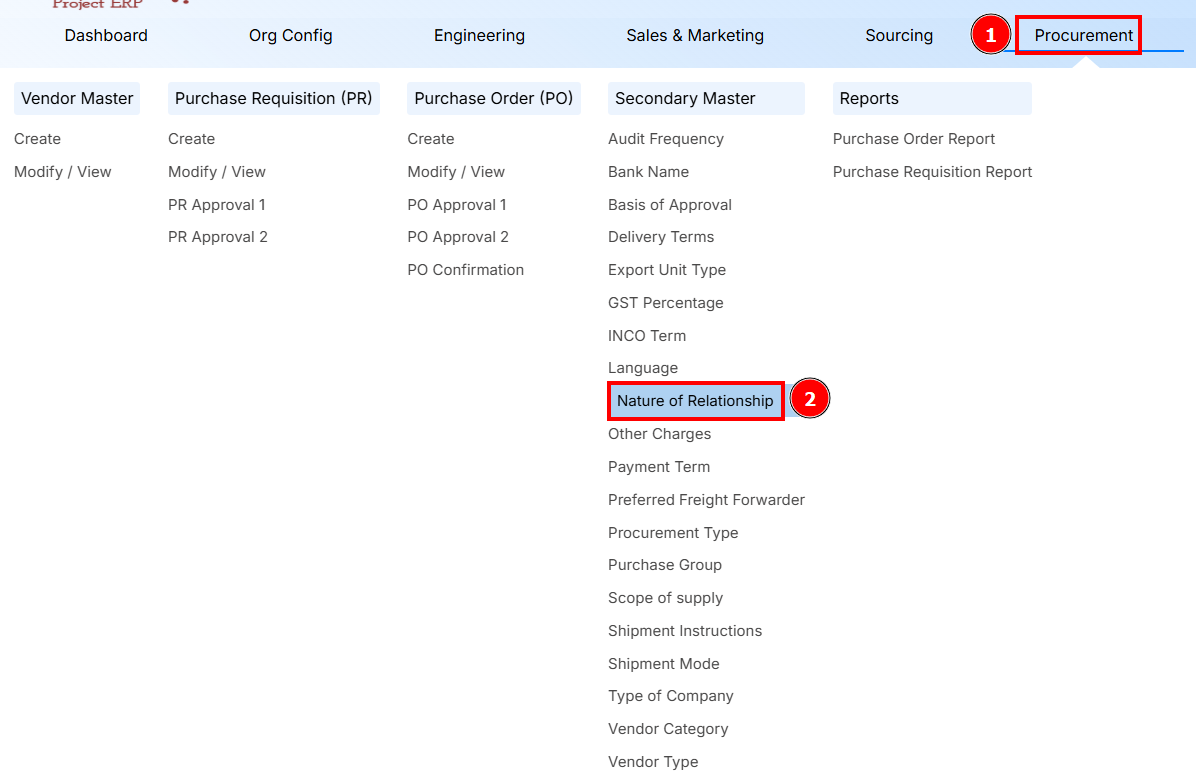Open the Procurement menu tab

tap(1083, 36)
